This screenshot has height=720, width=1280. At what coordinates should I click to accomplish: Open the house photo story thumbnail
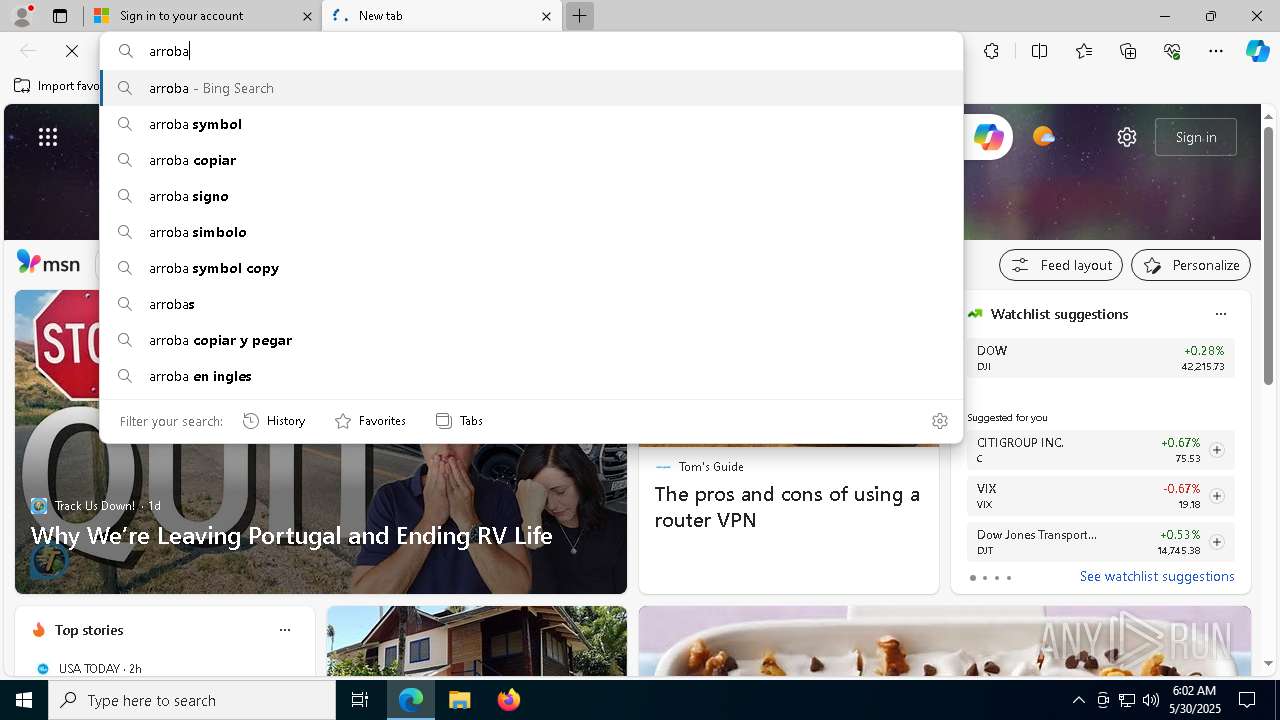pos(477,641)
